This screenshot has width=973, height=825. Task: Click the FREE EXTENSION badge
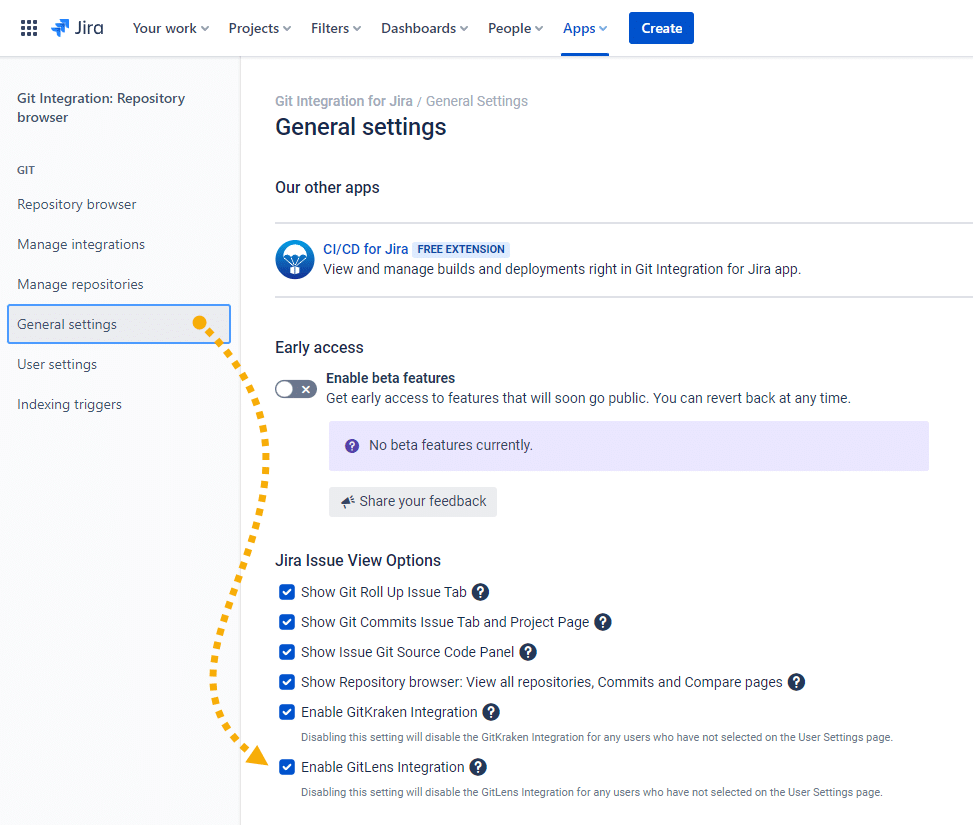tap(461, 250)
